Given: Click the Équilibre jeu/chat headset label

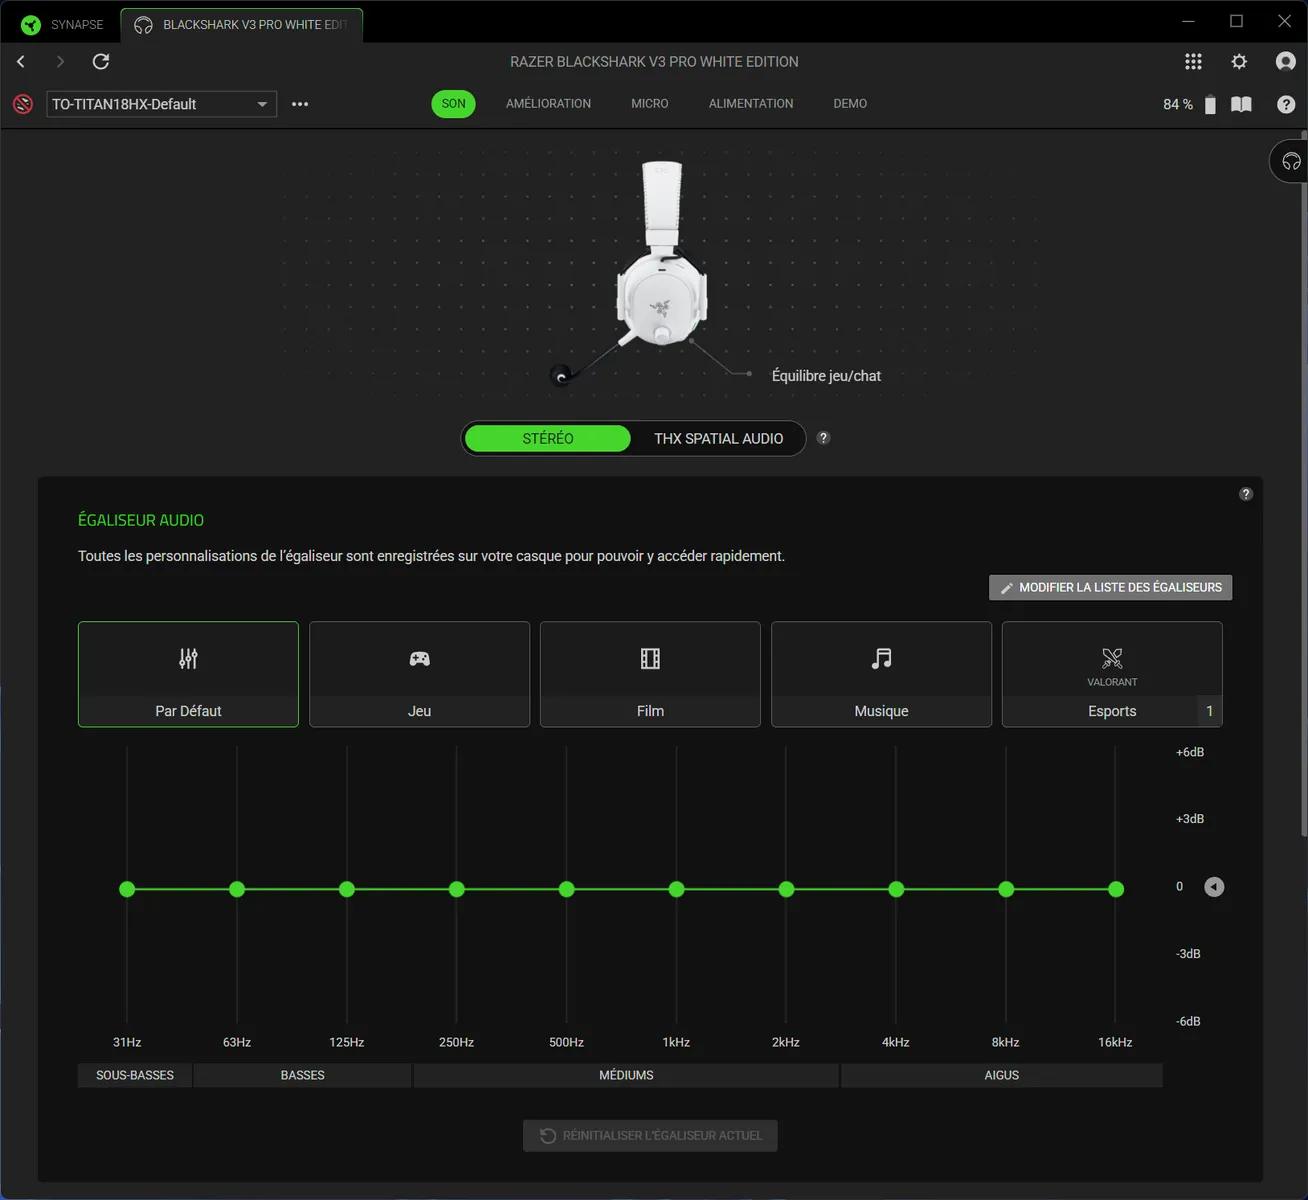Looking at the screenshot, I should point(826,376).
